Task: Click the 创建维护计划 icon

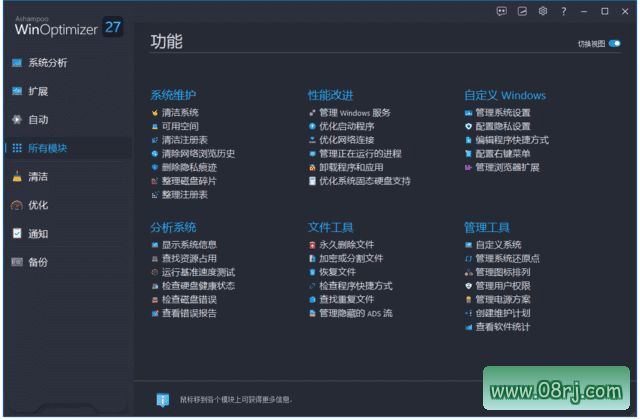Action: 469,313
